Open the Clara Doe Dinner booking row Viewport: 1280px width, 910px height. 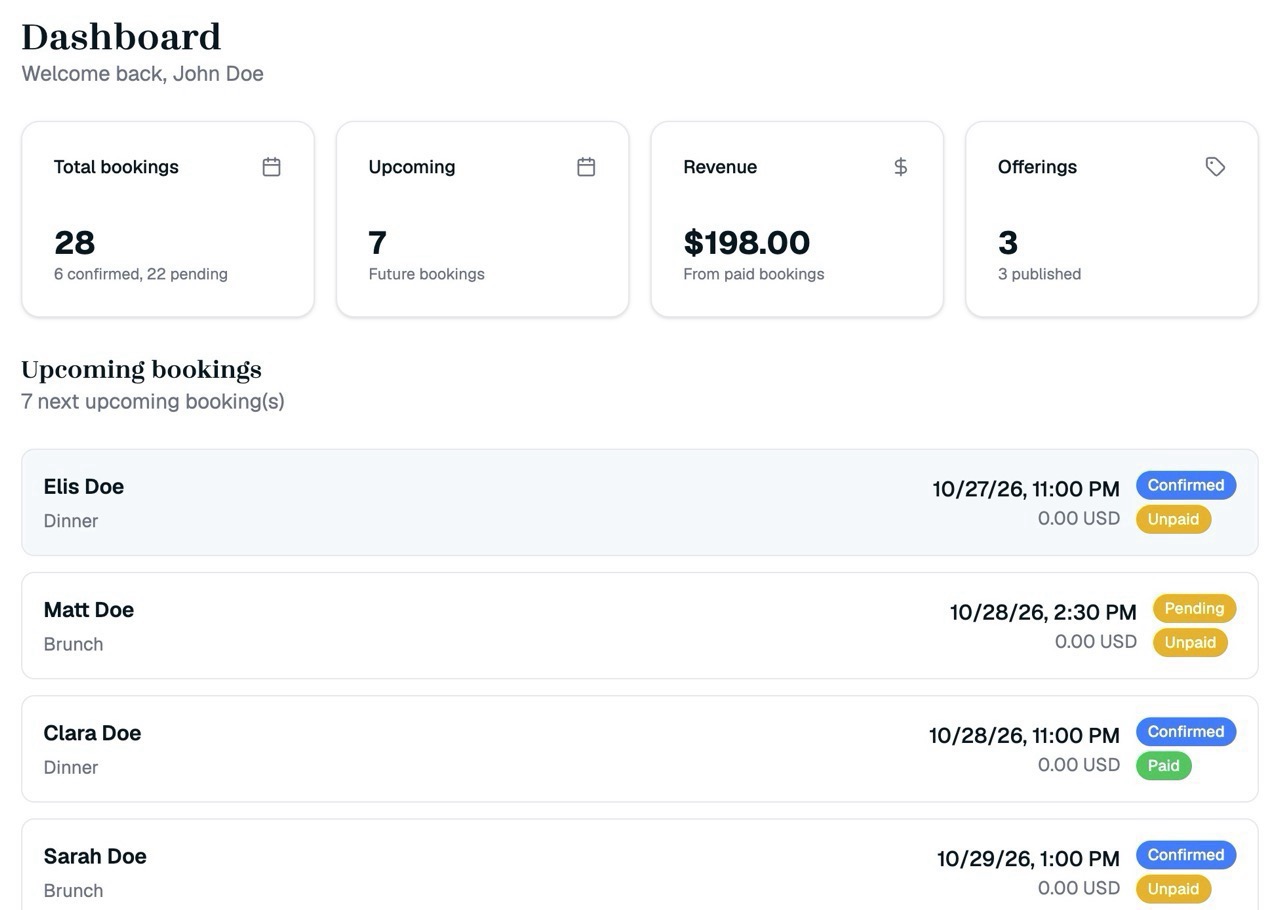click(640, 749)
